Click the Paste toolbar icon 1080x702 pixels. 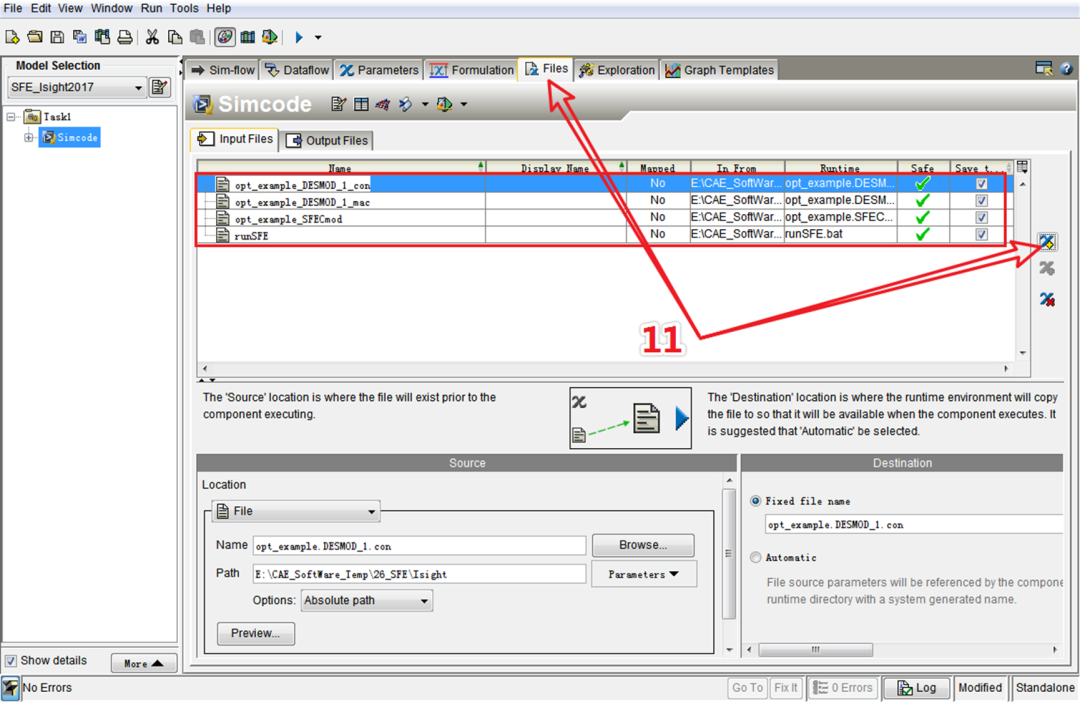point(198,37)
